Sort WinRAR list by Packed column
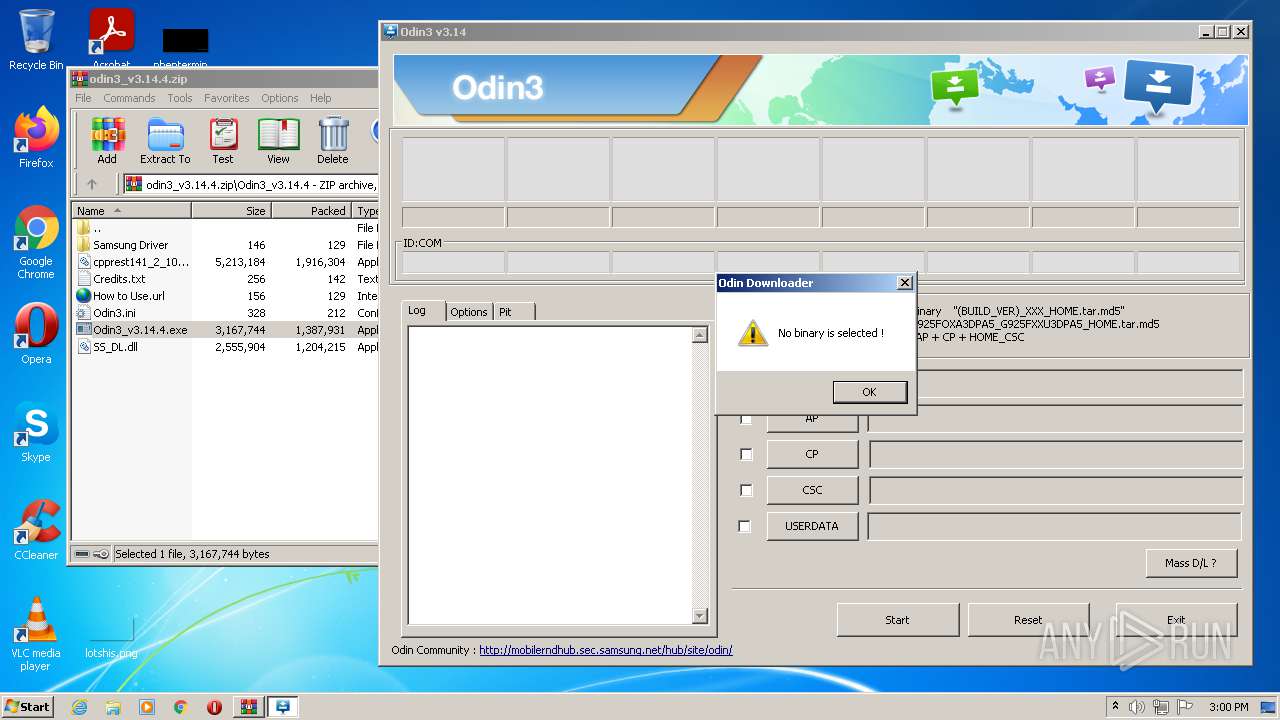This screenshot has height=720, width=1280. (x=311, y=211)
